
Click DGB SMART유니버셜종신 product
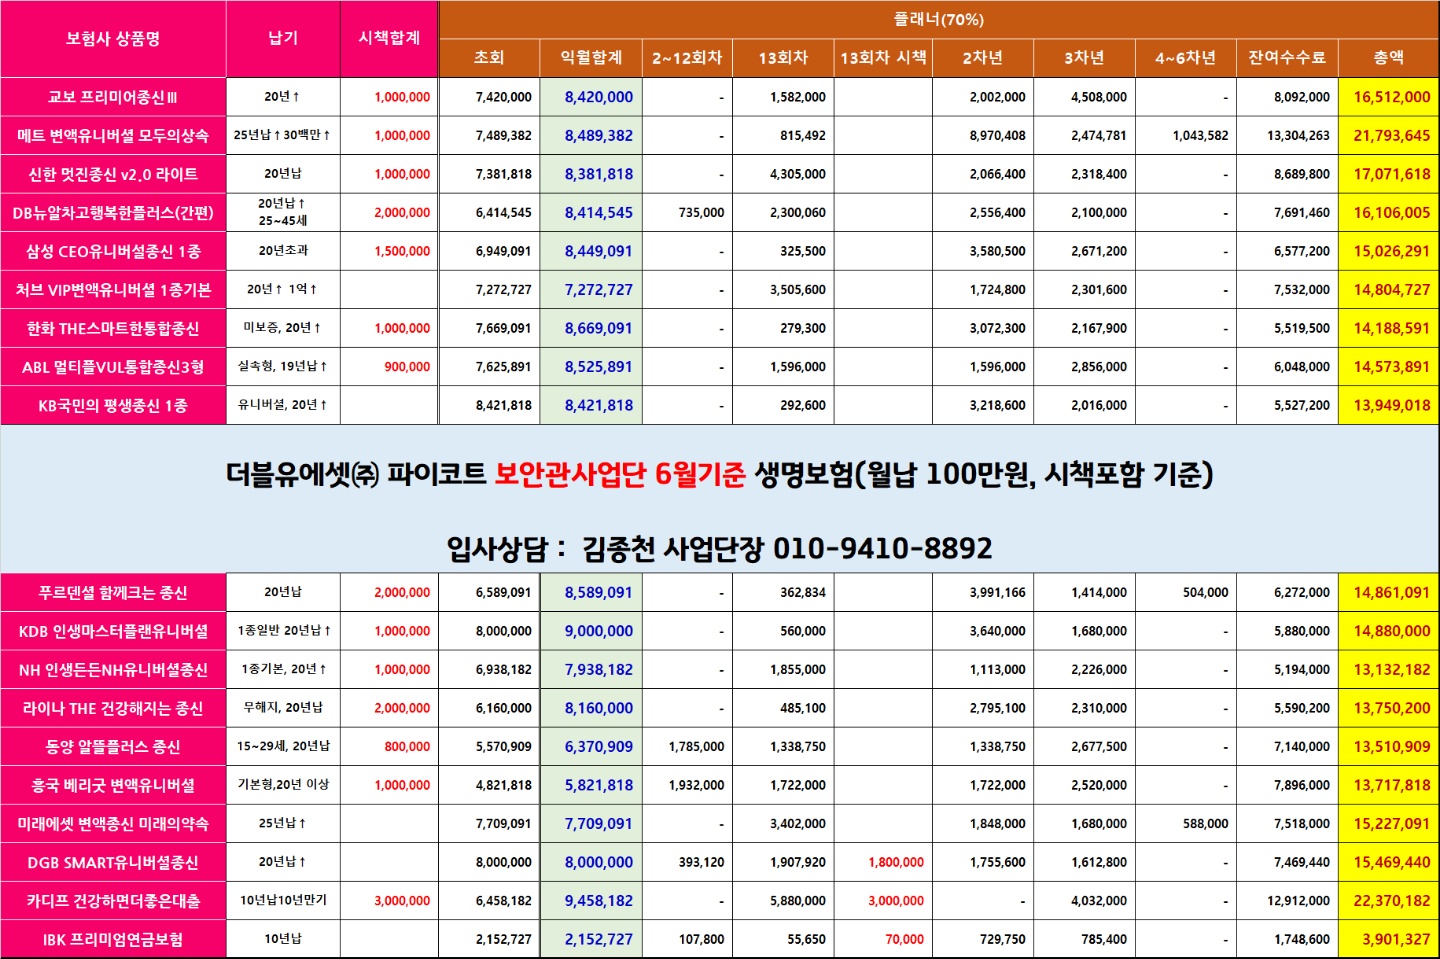click(113, 862)
